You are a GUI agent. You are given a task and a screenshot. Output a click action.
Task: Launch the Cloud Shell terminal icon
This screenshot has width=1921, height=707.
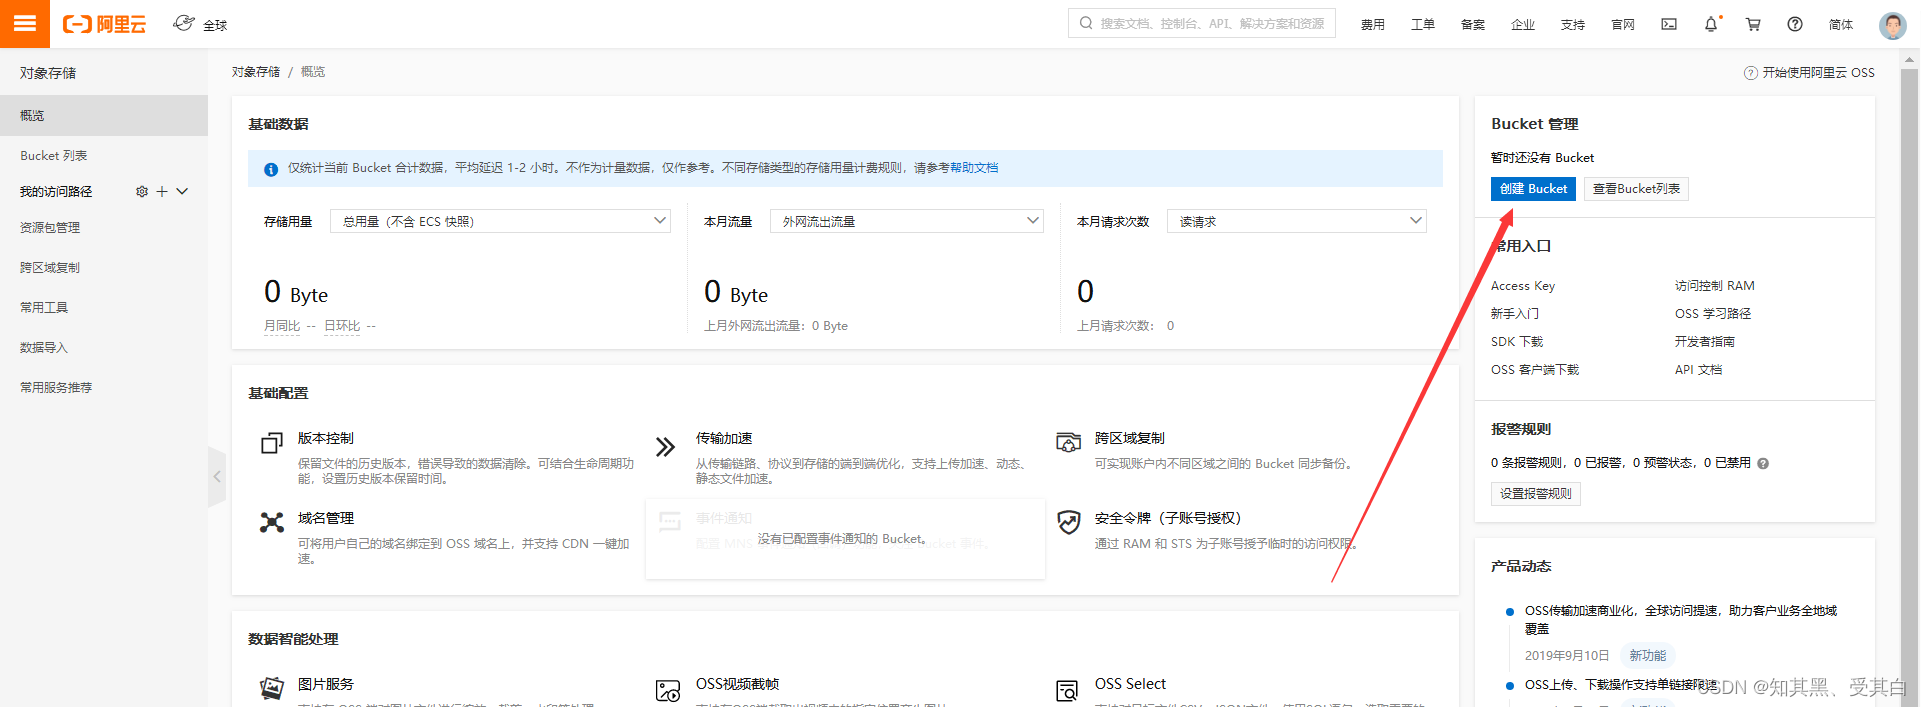[1669, 24]
